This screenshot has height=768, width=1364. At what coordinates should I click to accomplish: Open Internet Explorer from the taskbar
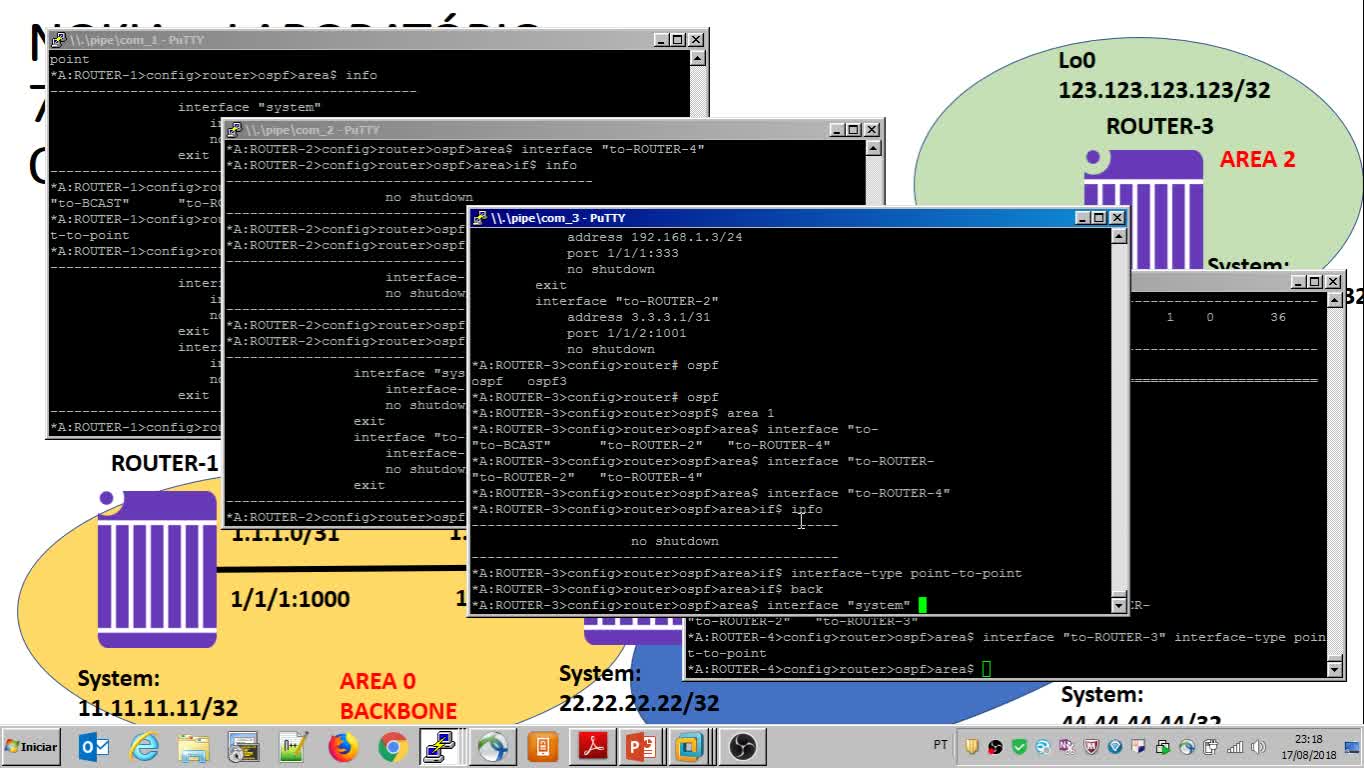pyautogui.click(x=144, y=746)
